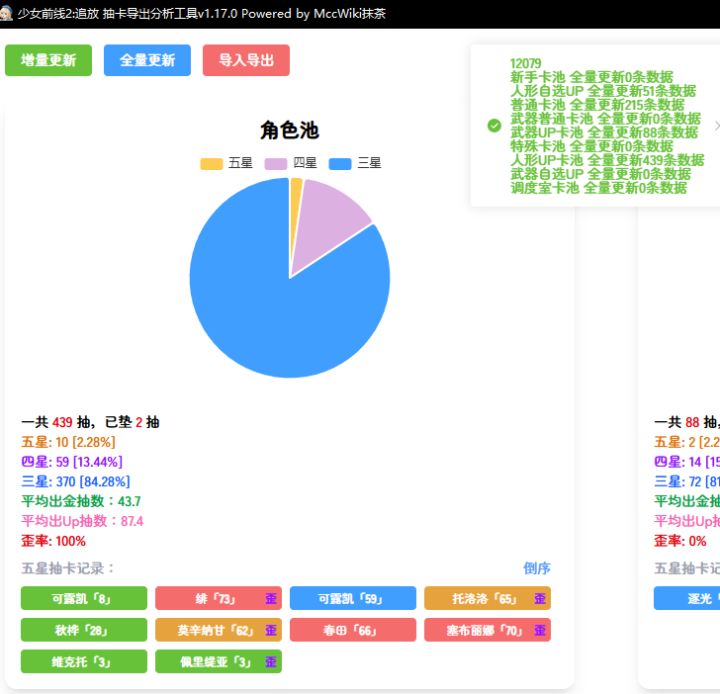
Task: Click the app avatar icon in title bar
Action: click(6, 13)
